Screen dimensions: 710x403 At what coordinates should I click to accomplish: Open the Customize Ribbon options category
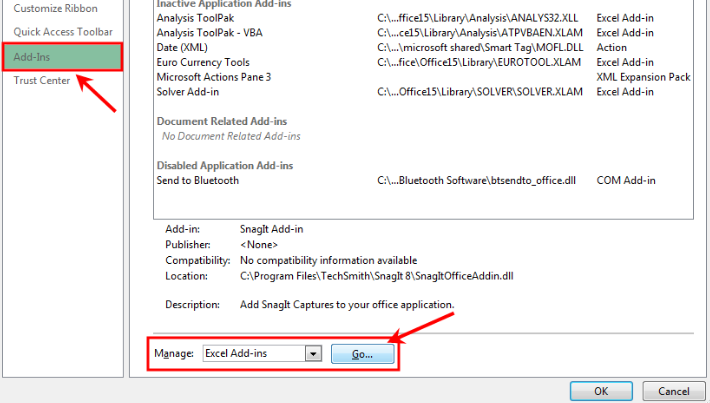tap(55, 8)
